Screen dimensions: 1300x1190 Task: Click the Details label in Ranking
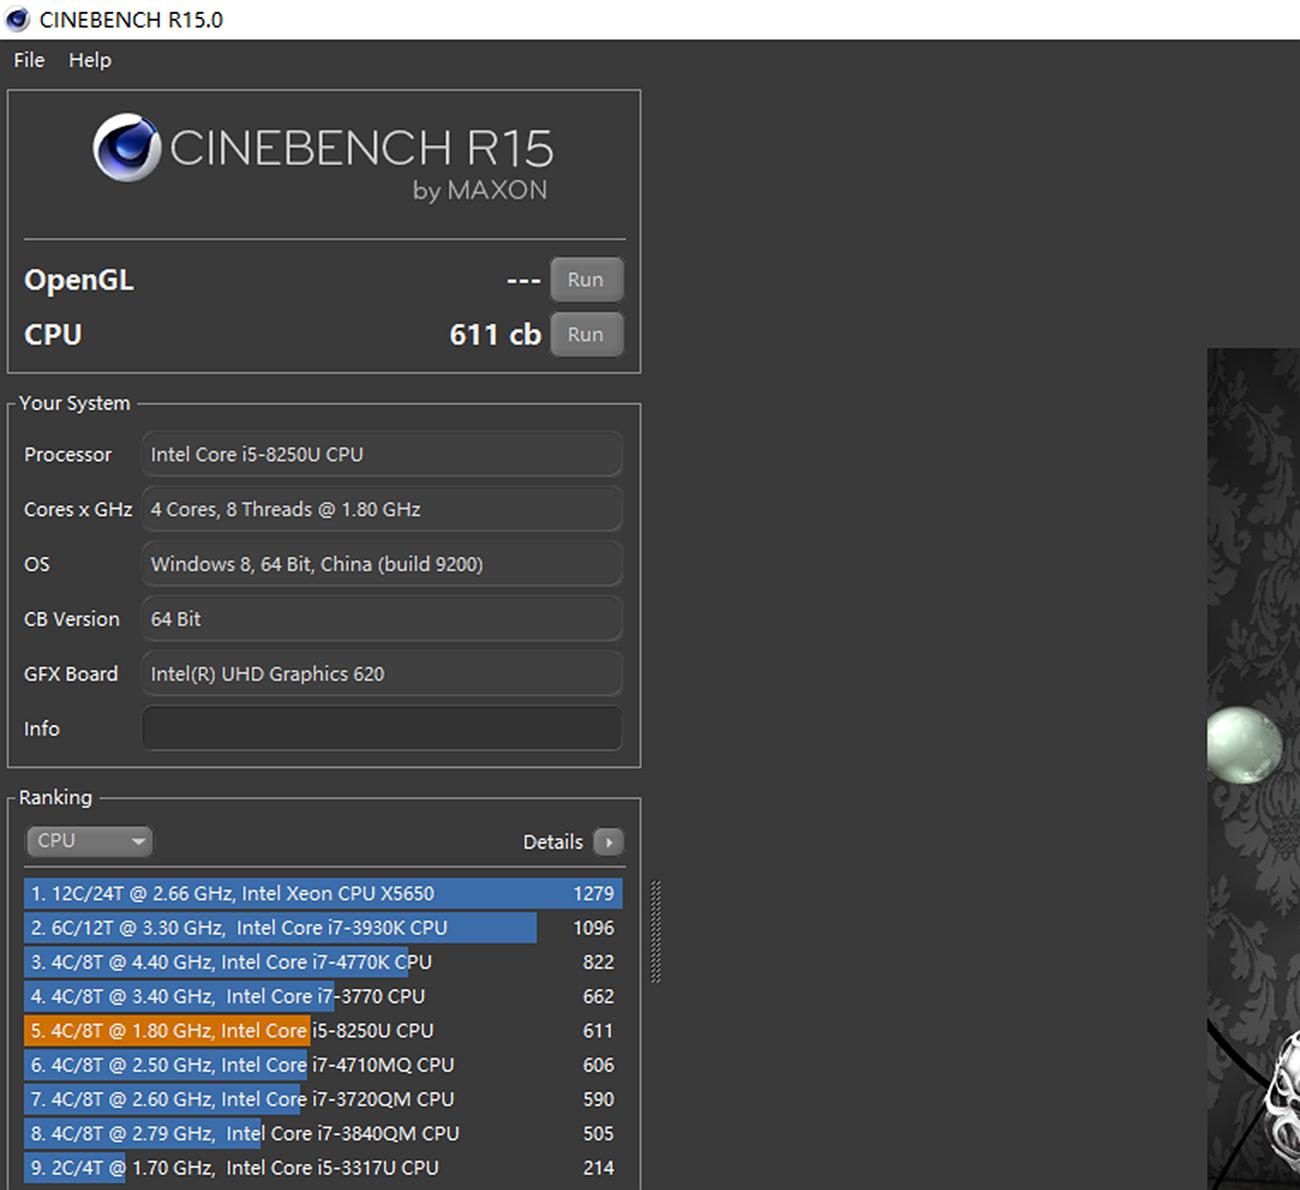[x=552, y=842]
